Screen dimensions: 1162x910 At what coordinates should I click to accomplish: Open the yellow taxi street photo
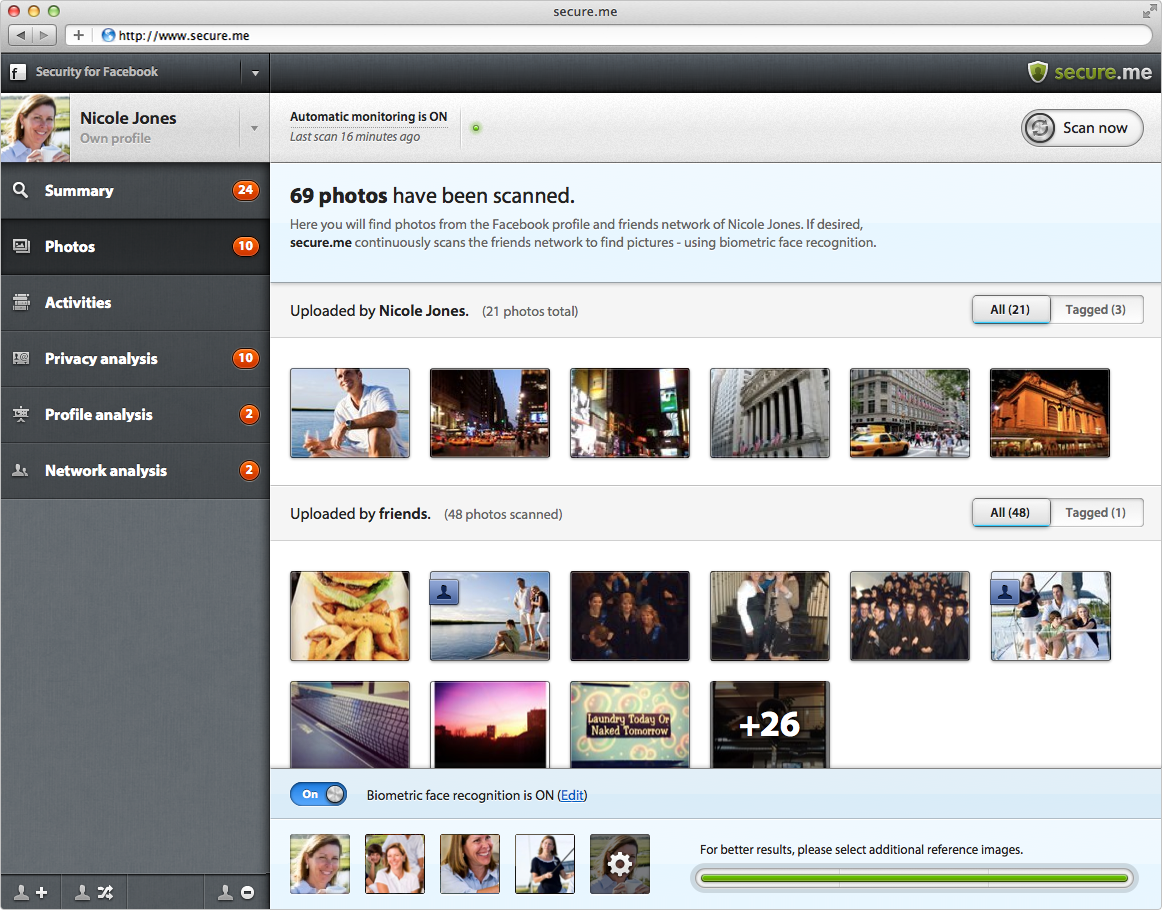909,413
